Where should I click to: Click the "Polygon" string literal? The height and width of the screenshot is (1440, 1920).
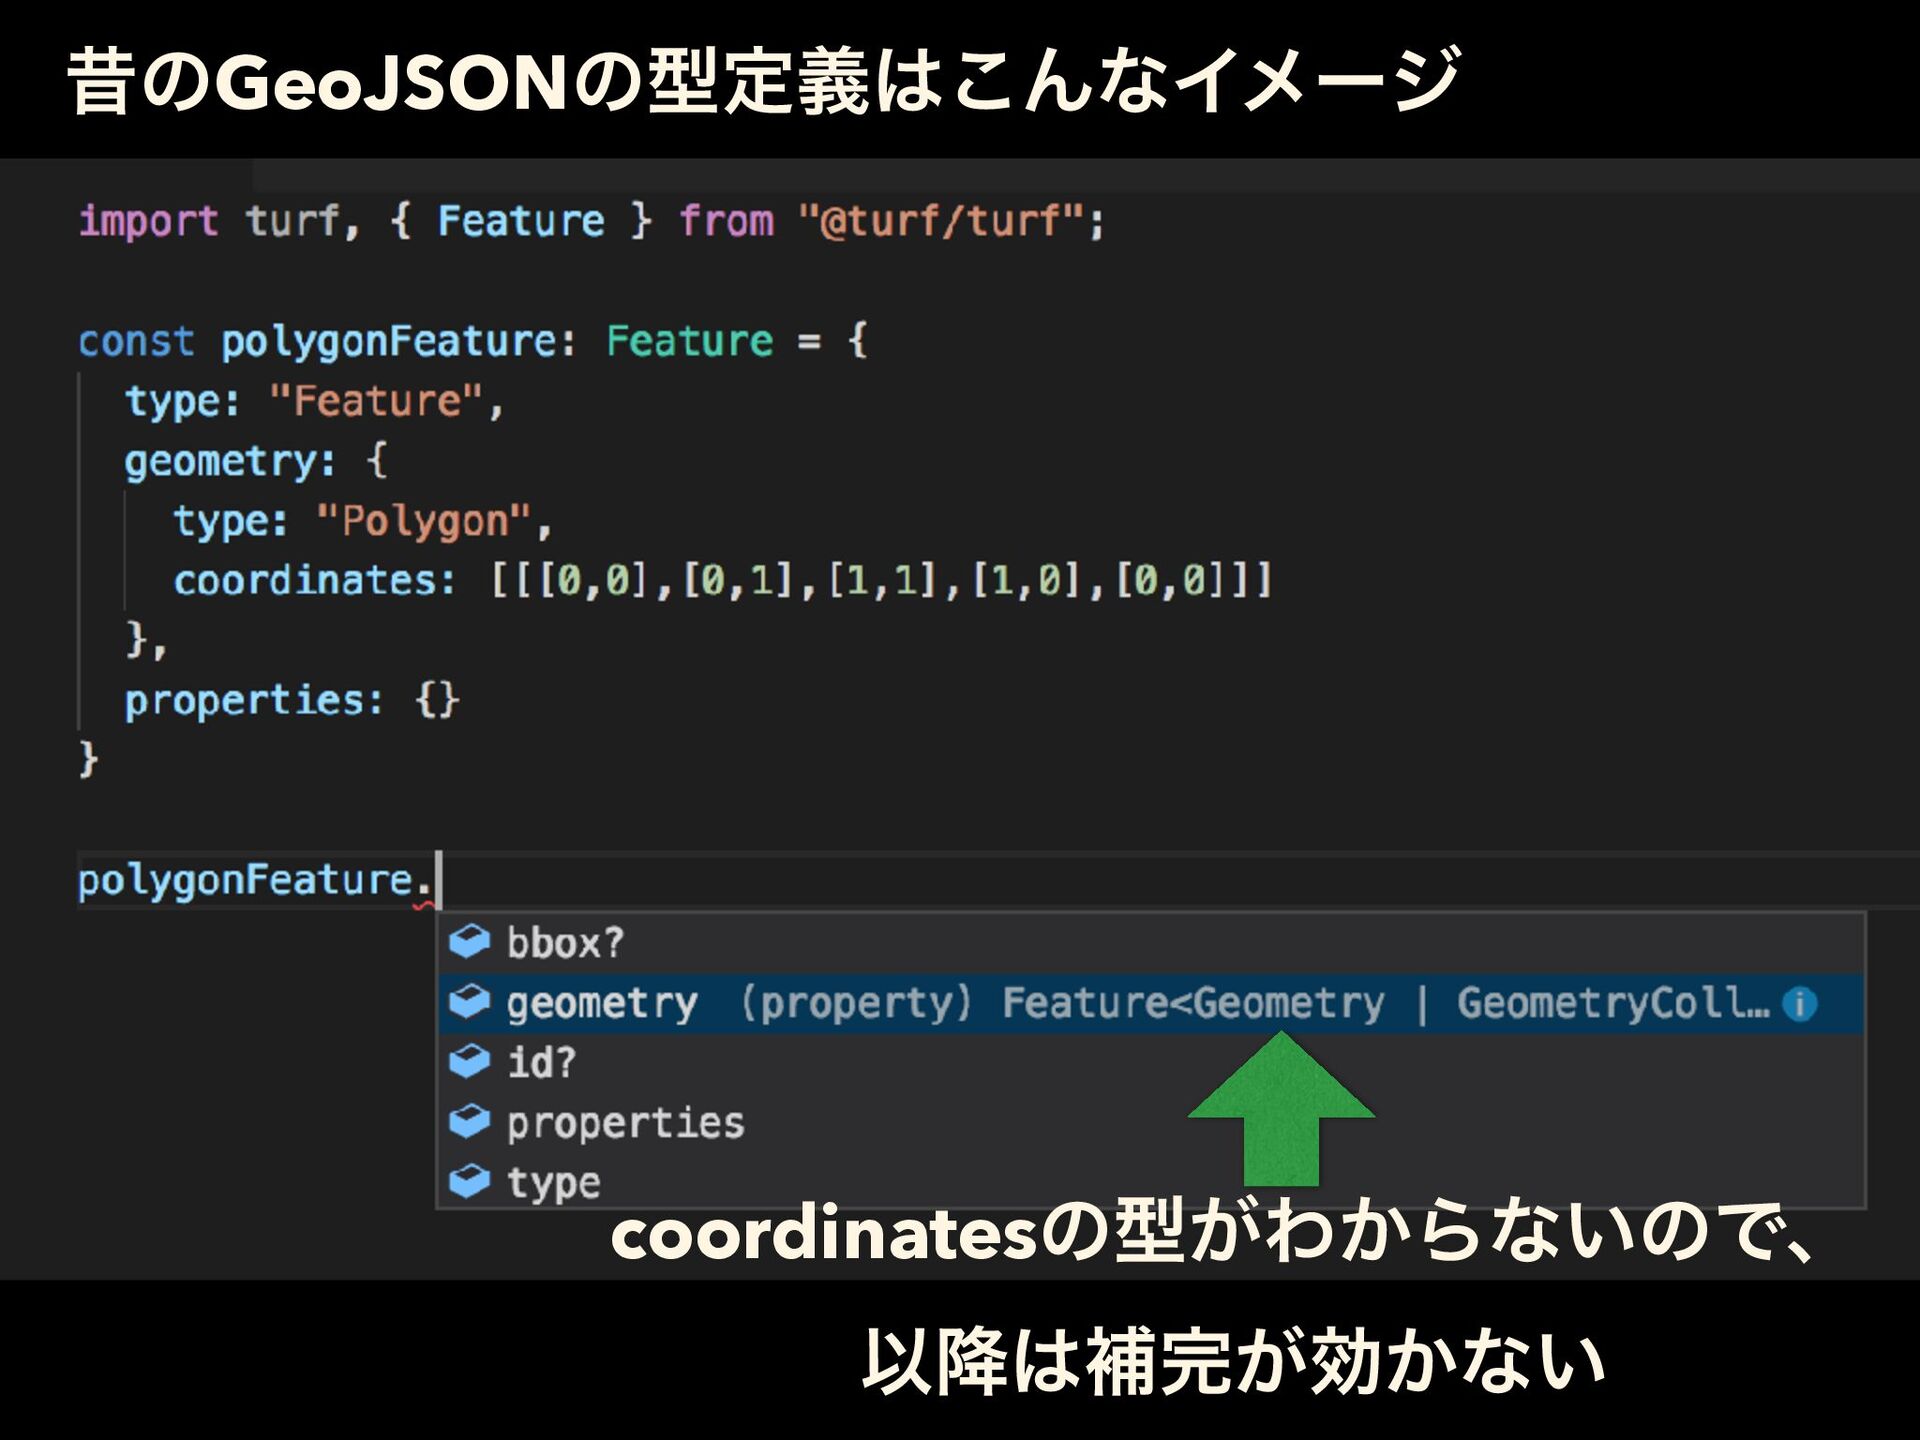pos(424,521)
